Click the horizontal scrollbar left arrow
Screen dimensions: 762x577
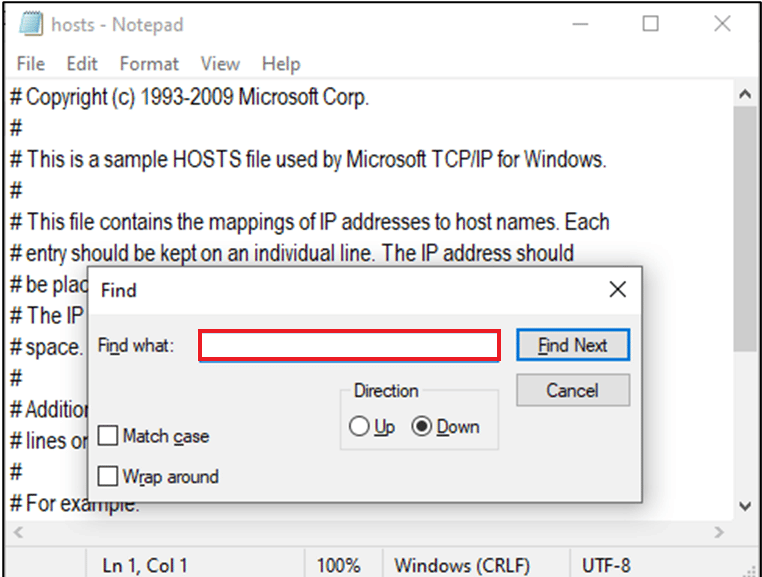18,532
